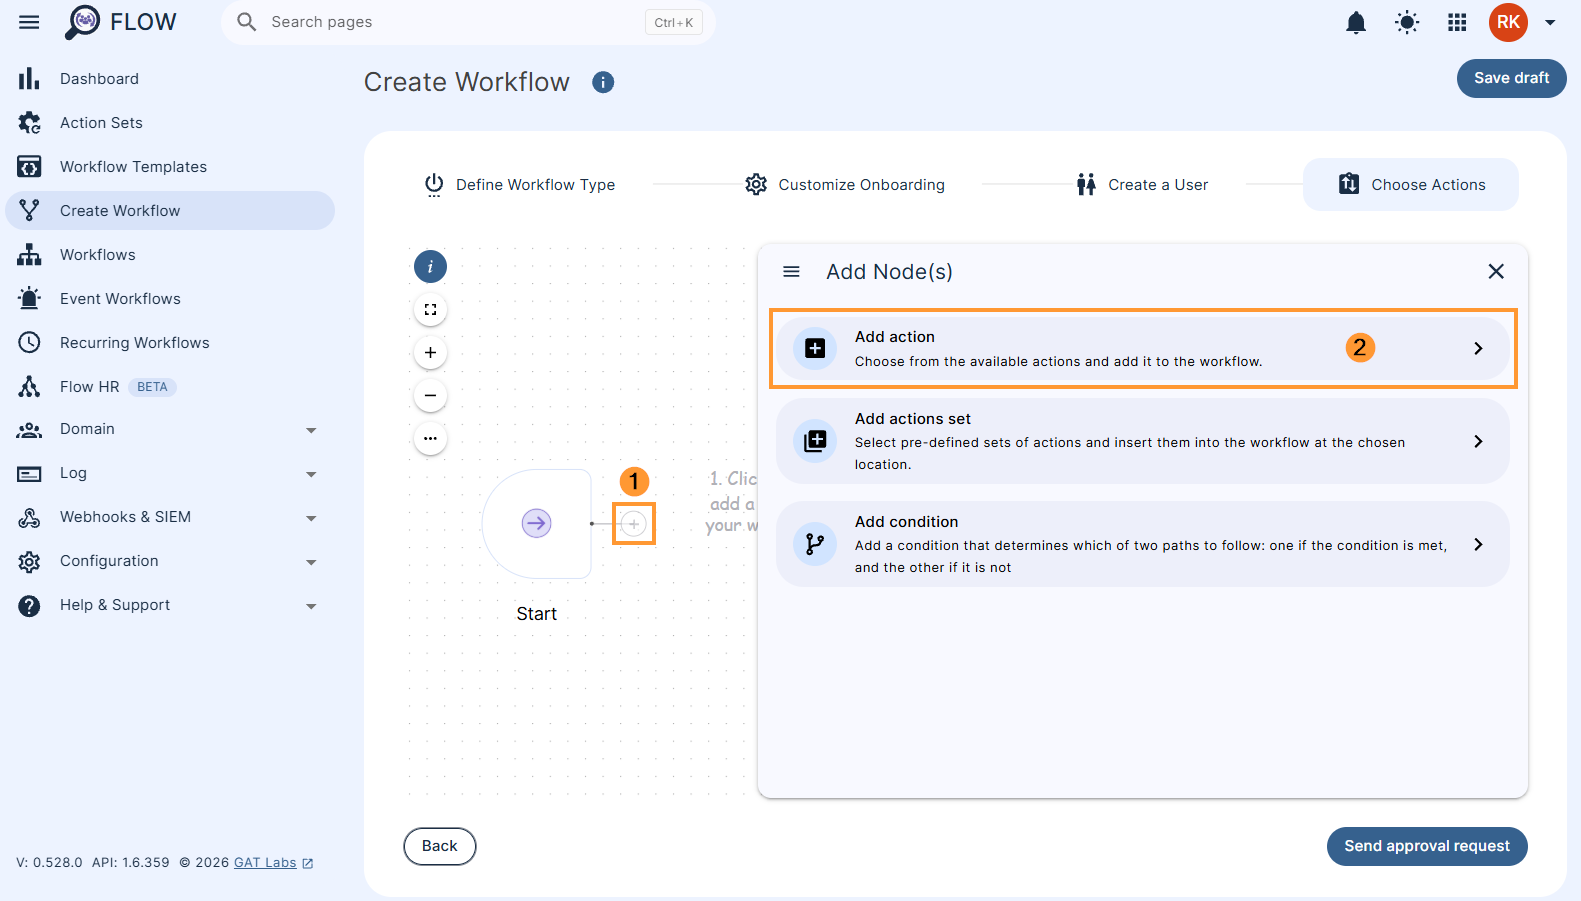The height and width of the screenshot is (901, 1581).
Task: Click the Configuration gear icon
Action: pos(29,562)
